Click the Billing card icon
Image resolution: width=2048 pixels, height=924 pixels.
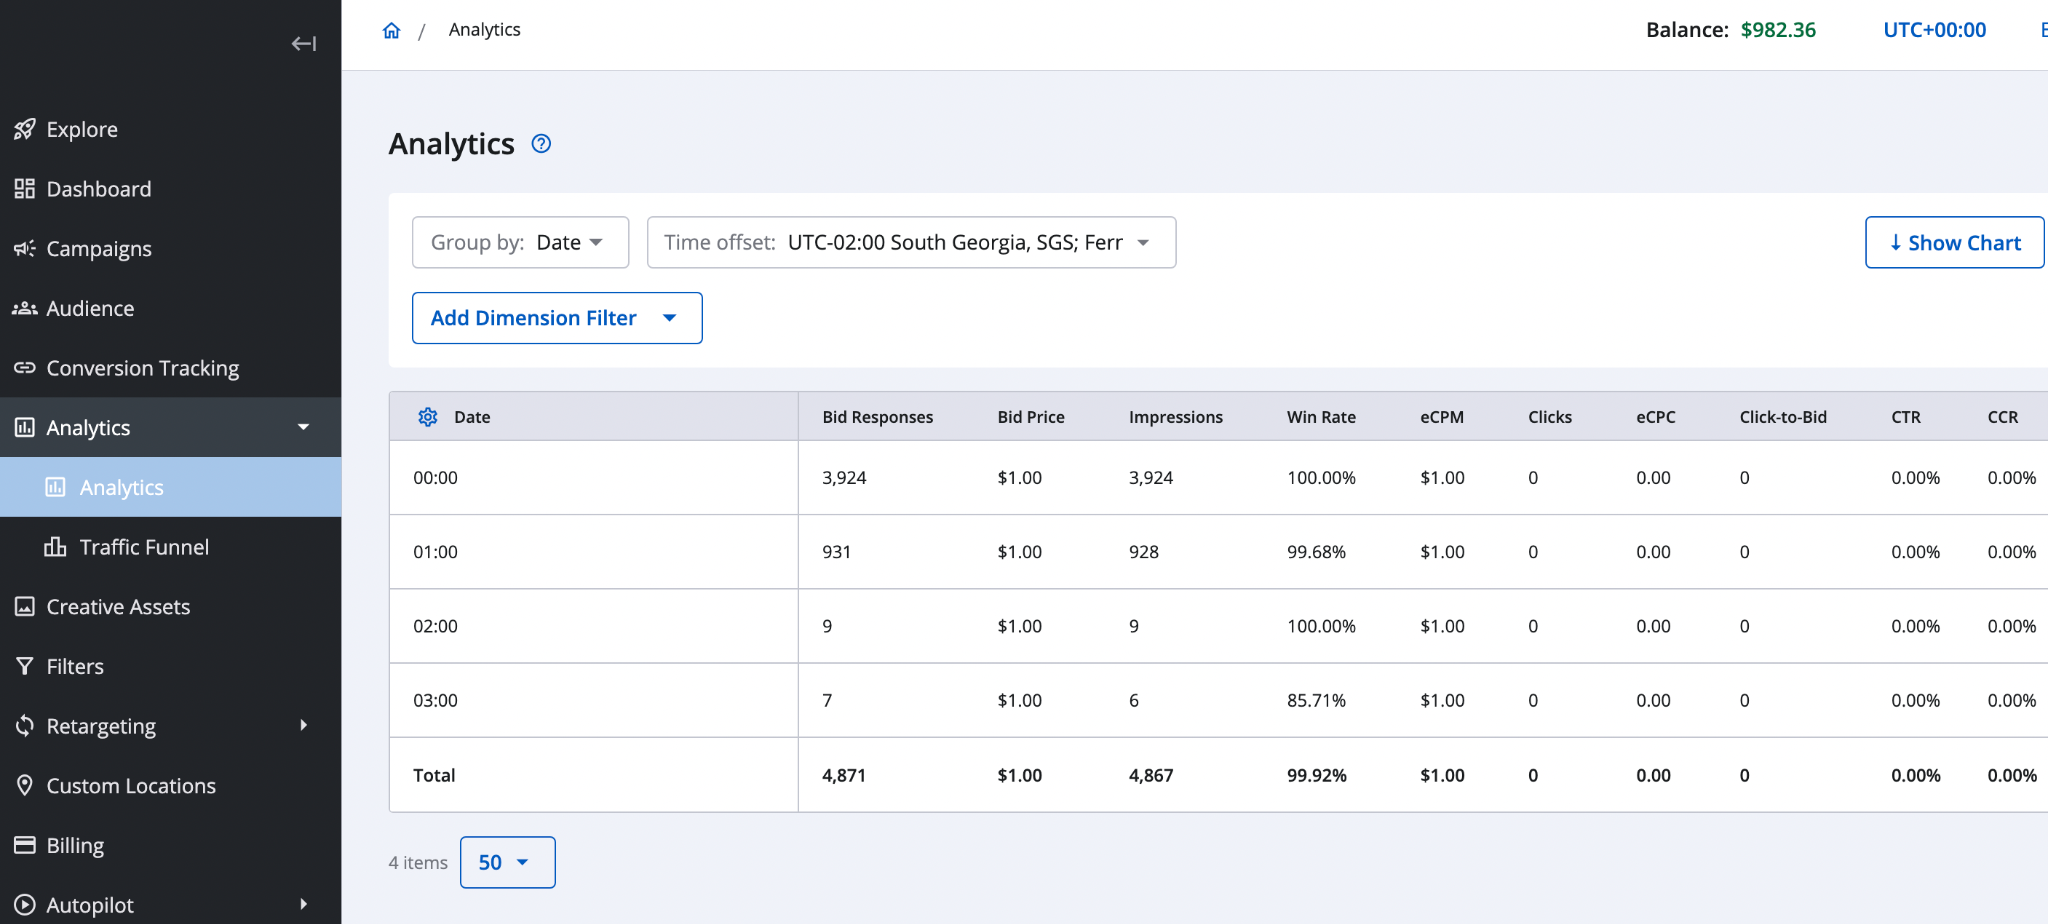tap(25, 845)
